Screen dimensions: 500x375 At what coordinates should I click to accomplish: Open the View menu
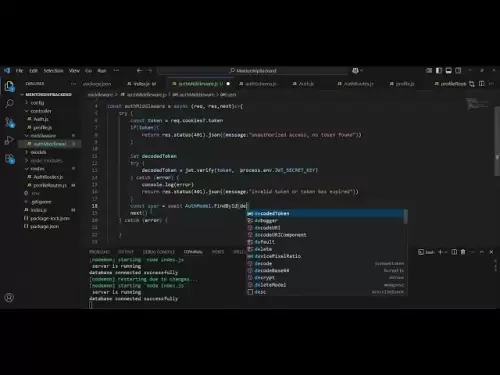[x=74, y=71]
